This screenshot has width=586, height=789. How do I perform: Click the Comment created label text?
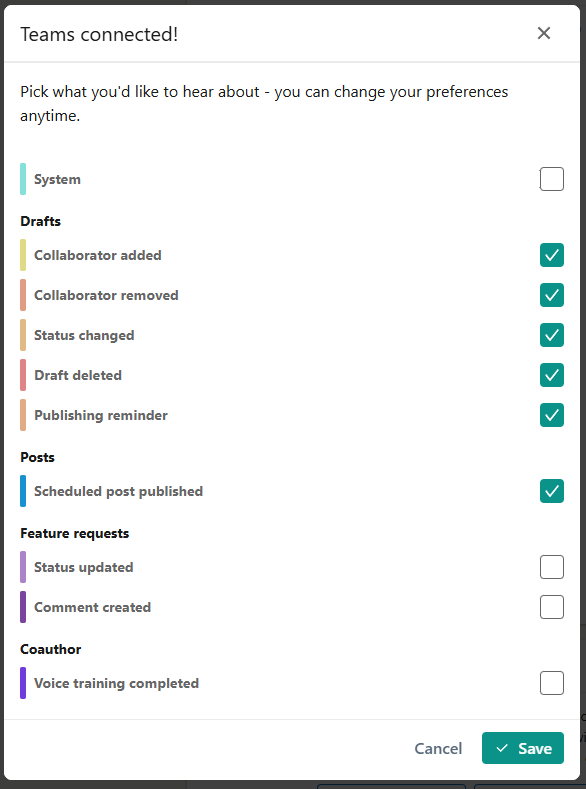pos(93,607)
